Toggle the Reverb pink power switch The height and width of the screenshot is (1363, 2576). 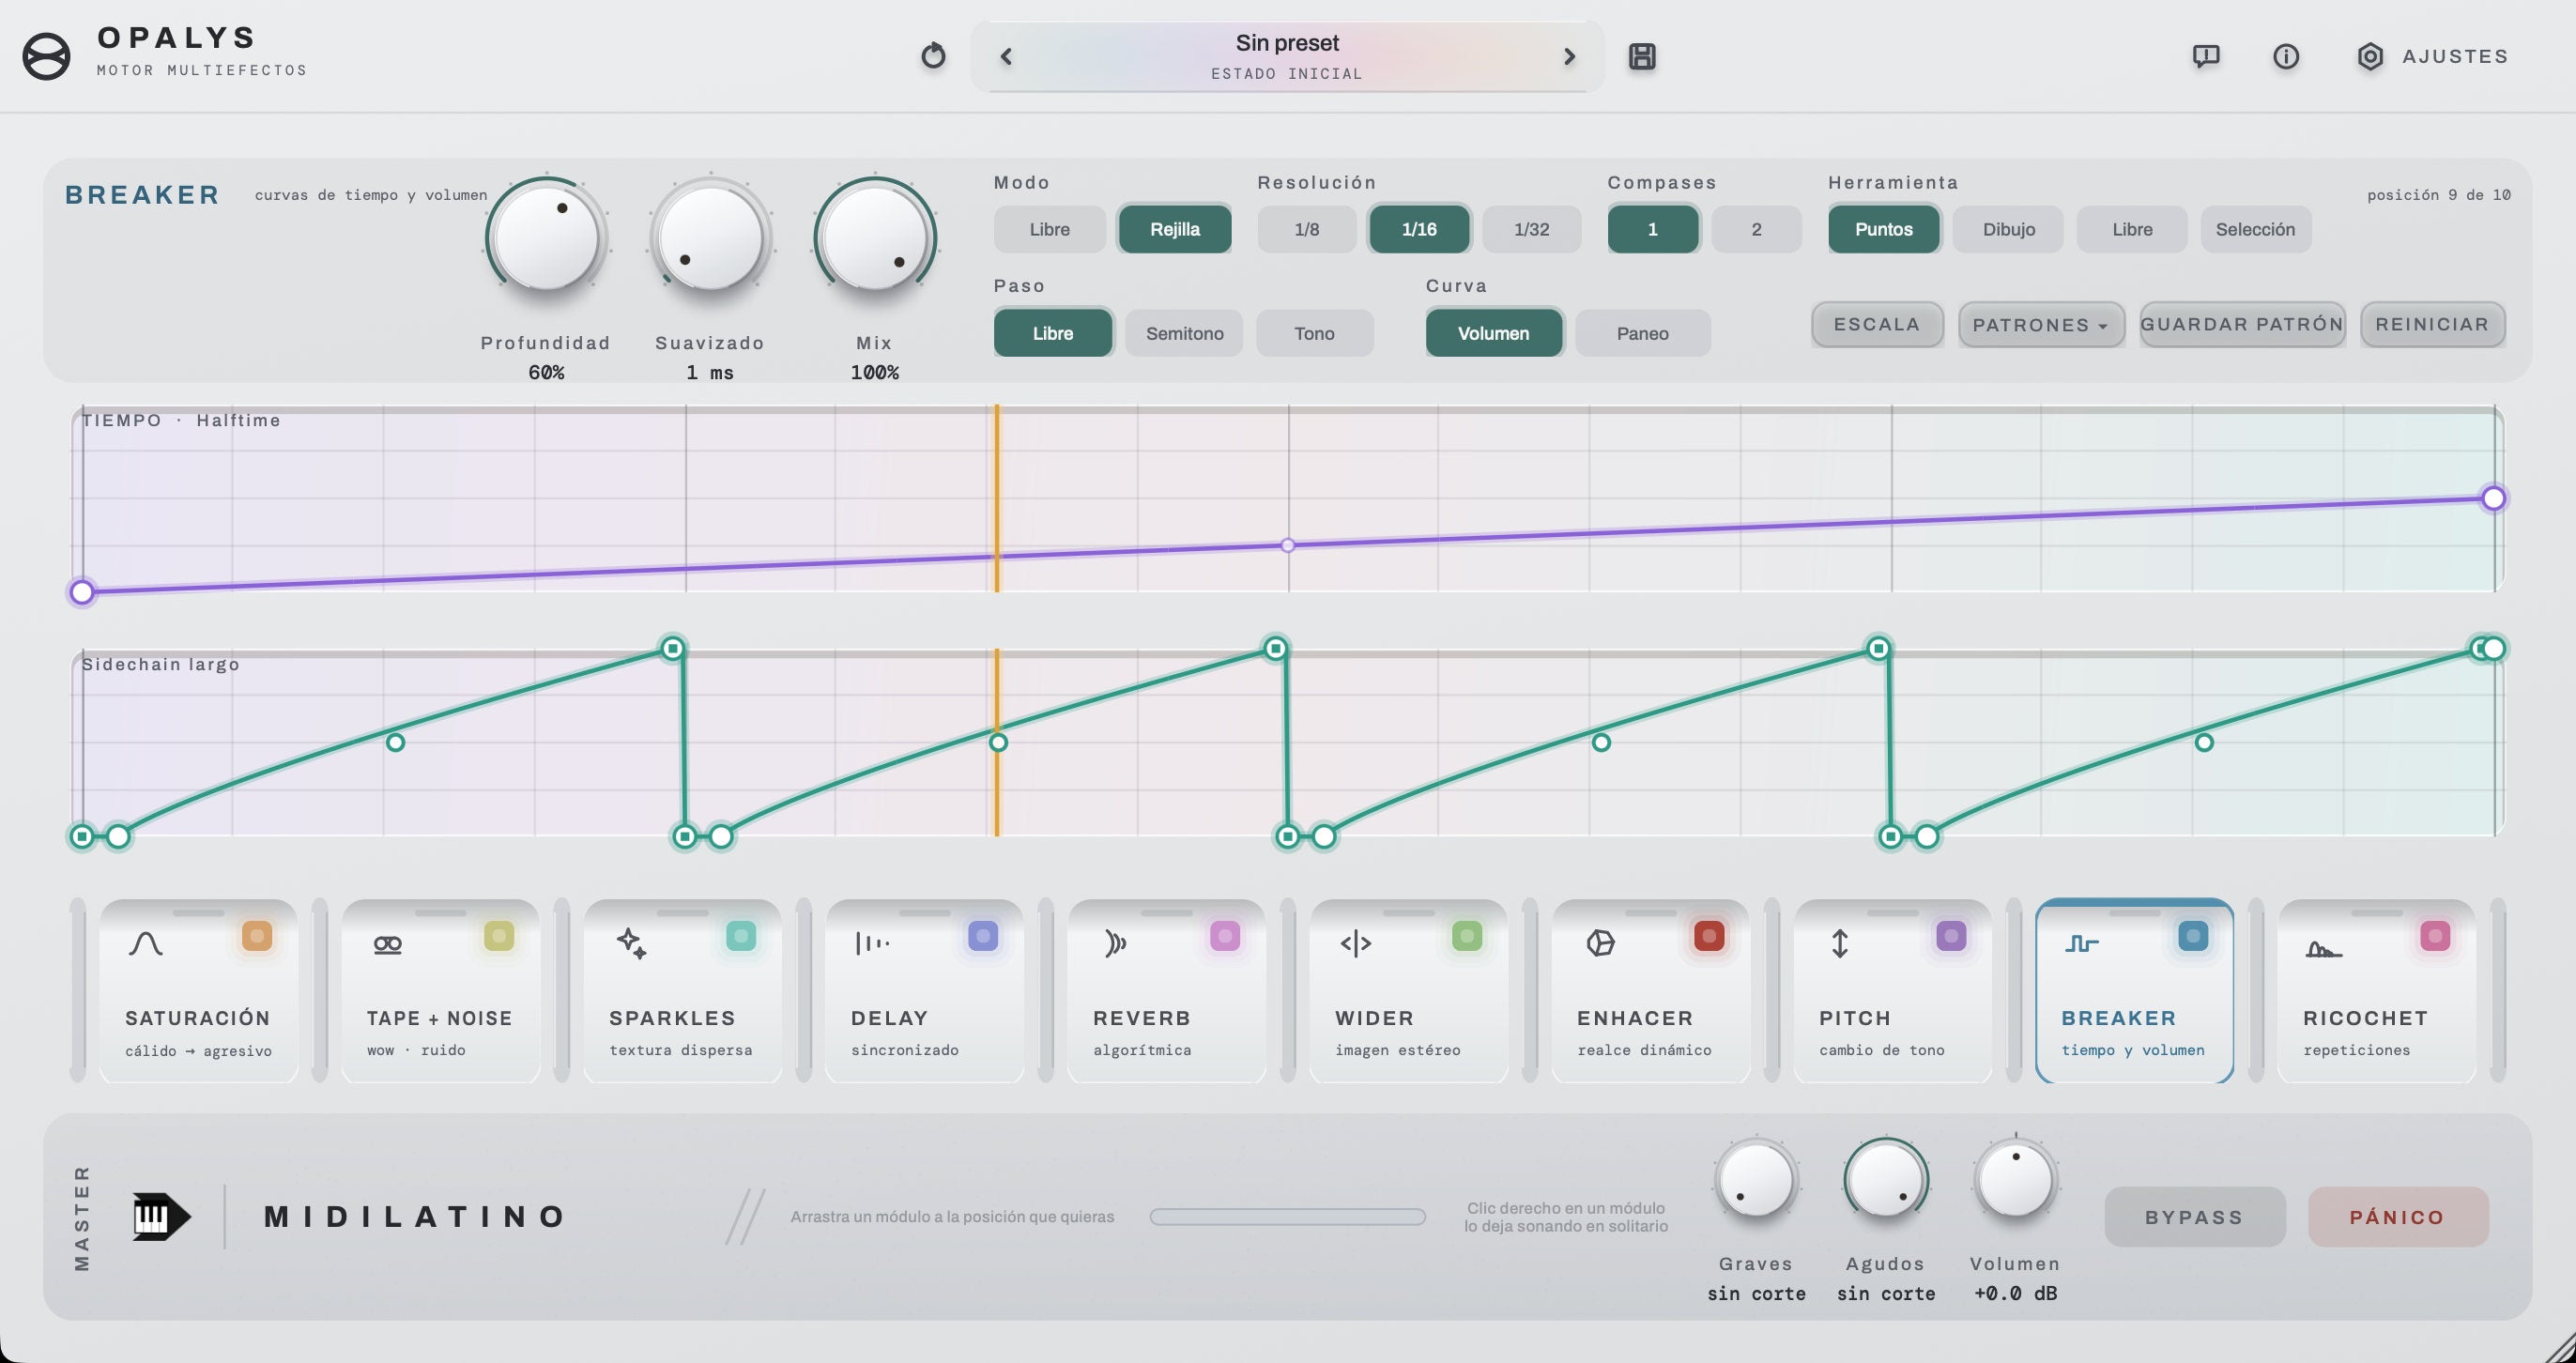click(x=1225, y=936)
